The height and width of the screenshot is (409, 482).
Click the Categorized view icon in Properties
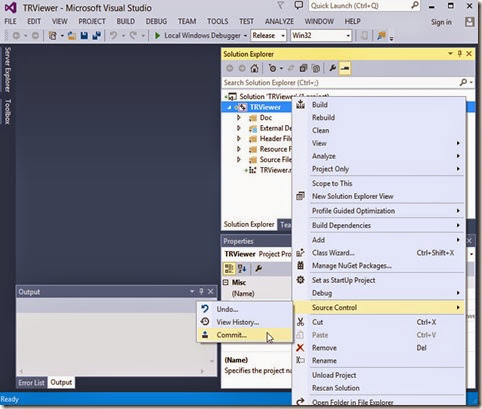pyautogui.click(x=229, y=268)
